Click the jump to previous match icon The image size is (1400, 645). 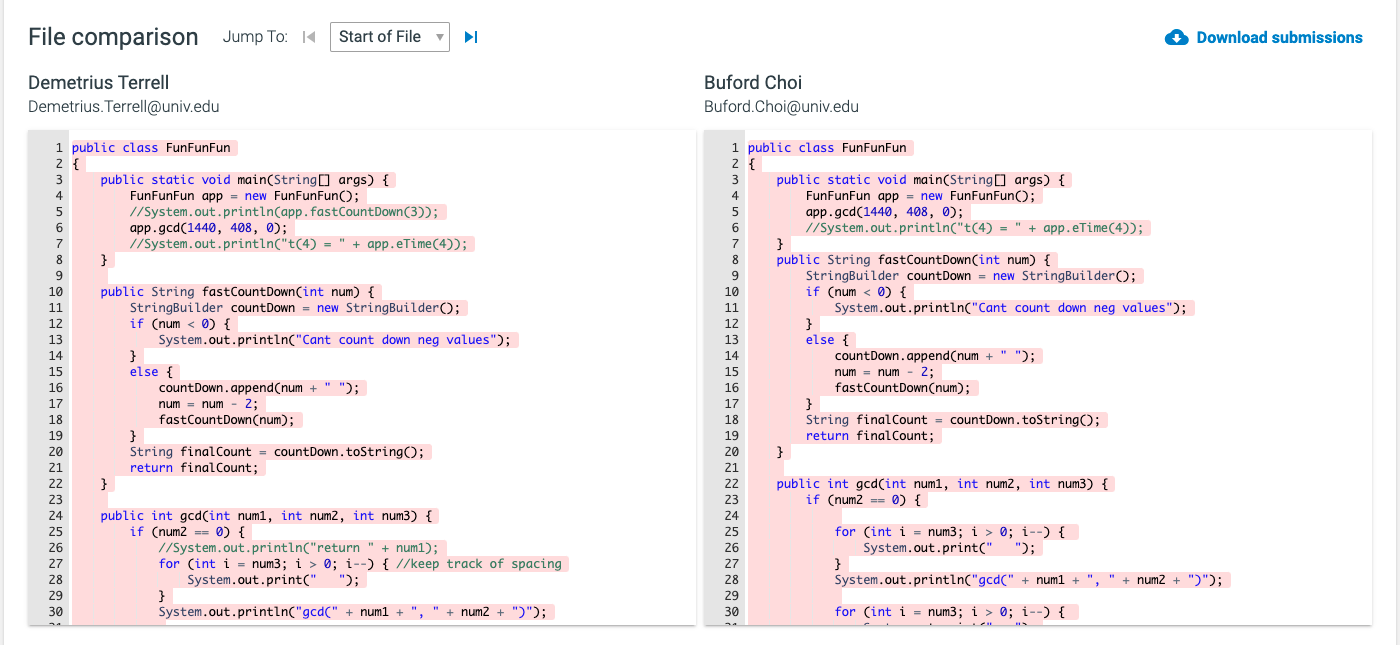(x=309, y=37)
